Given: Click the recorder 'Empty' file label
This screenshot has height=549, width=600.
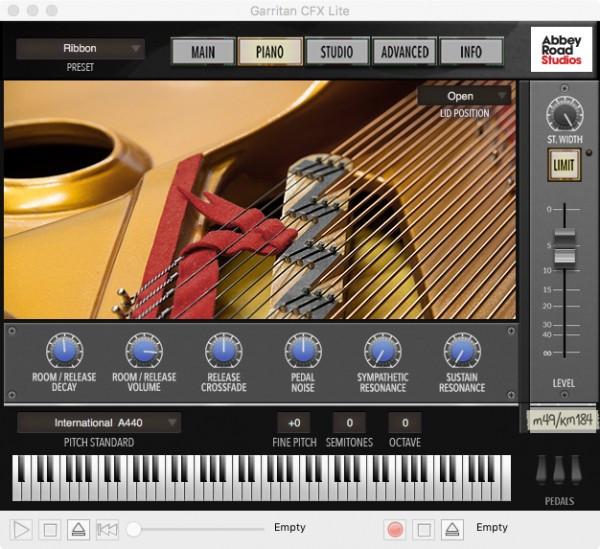Looking at the screenshot, I should point(492,528).
